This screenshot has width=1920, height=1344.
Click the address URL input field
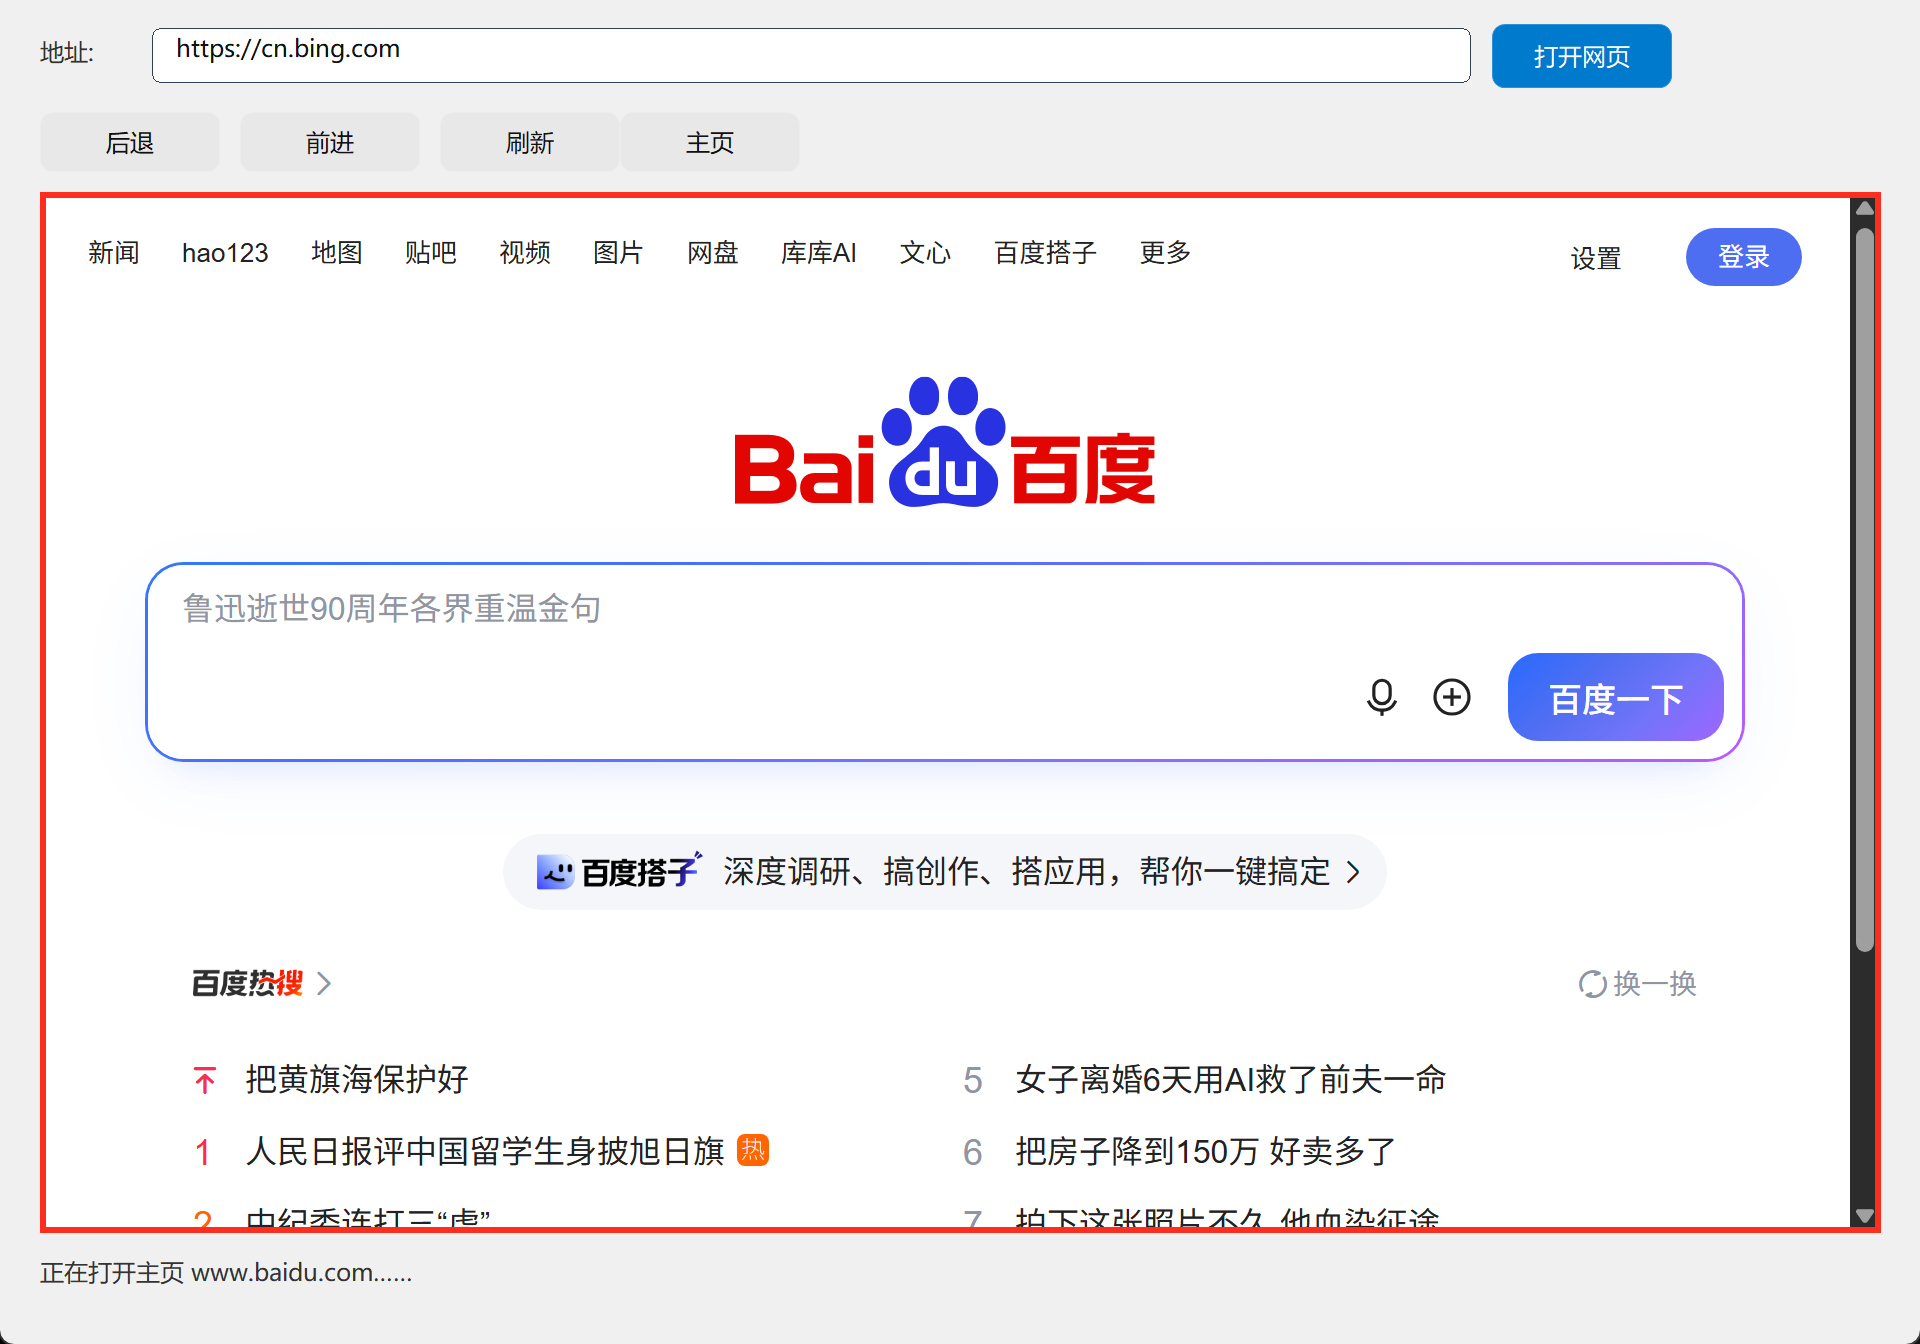(811, 55)
